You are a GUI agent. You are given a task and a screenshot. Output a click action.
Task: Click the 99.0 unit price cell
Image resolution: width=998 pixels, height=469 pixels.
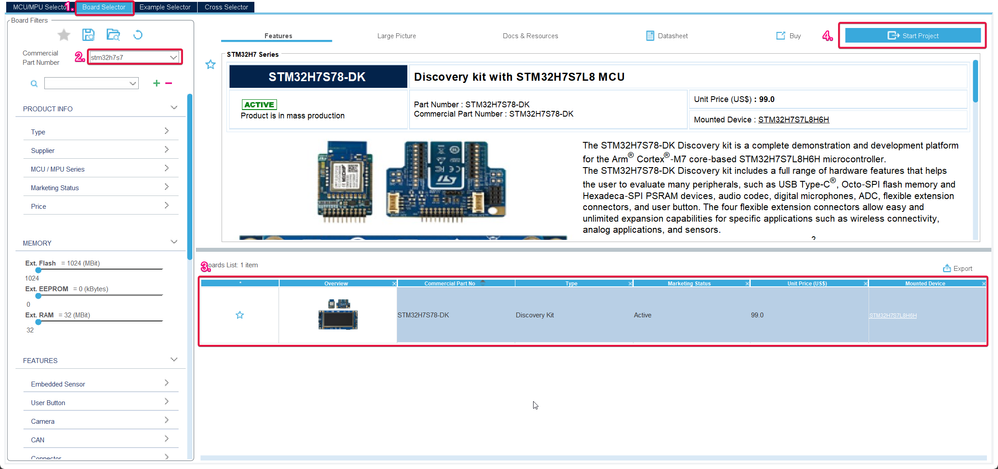(809, 315)
